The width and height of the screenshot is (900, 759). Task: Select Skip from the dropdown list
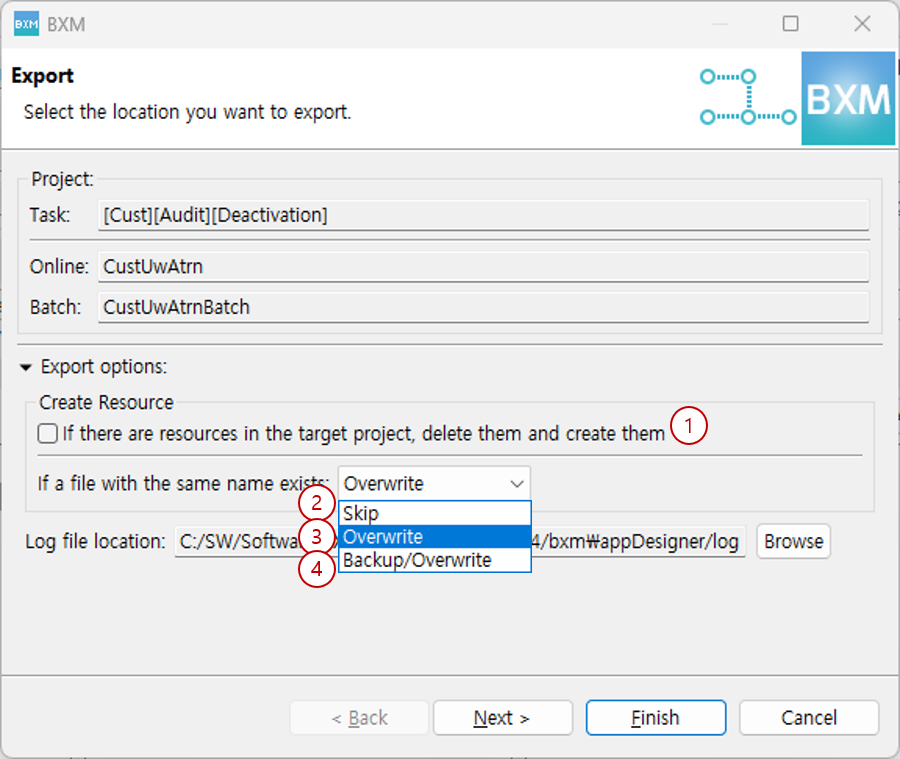[x=434, y=513]
